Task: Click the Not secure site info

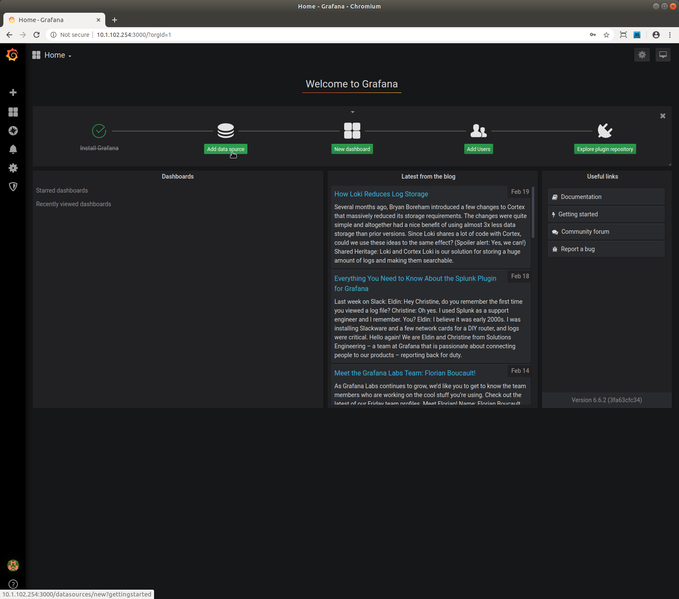Action: (x=70, y=35)
